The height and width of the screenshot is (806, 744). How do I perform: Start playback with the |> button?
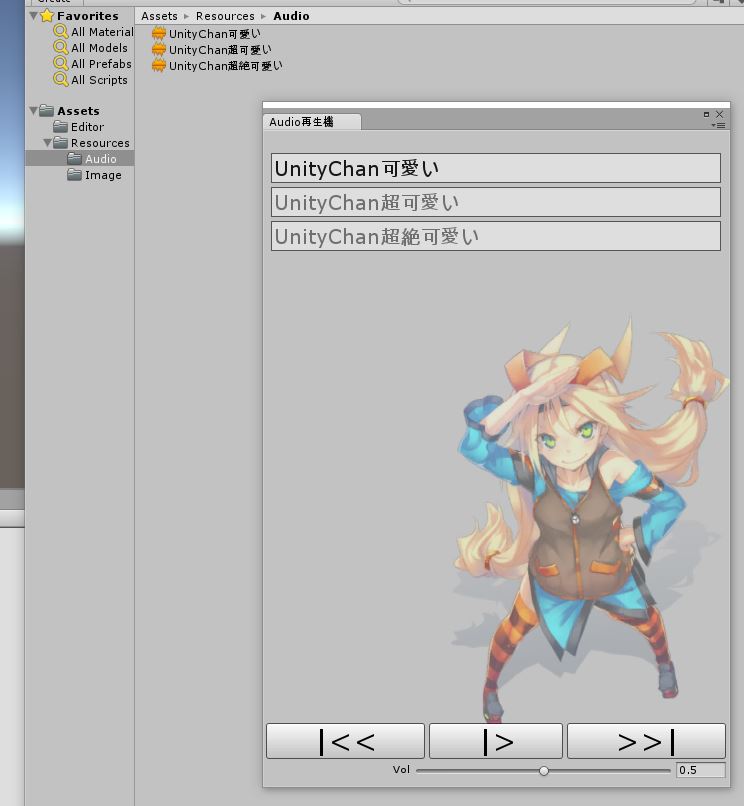496,741
